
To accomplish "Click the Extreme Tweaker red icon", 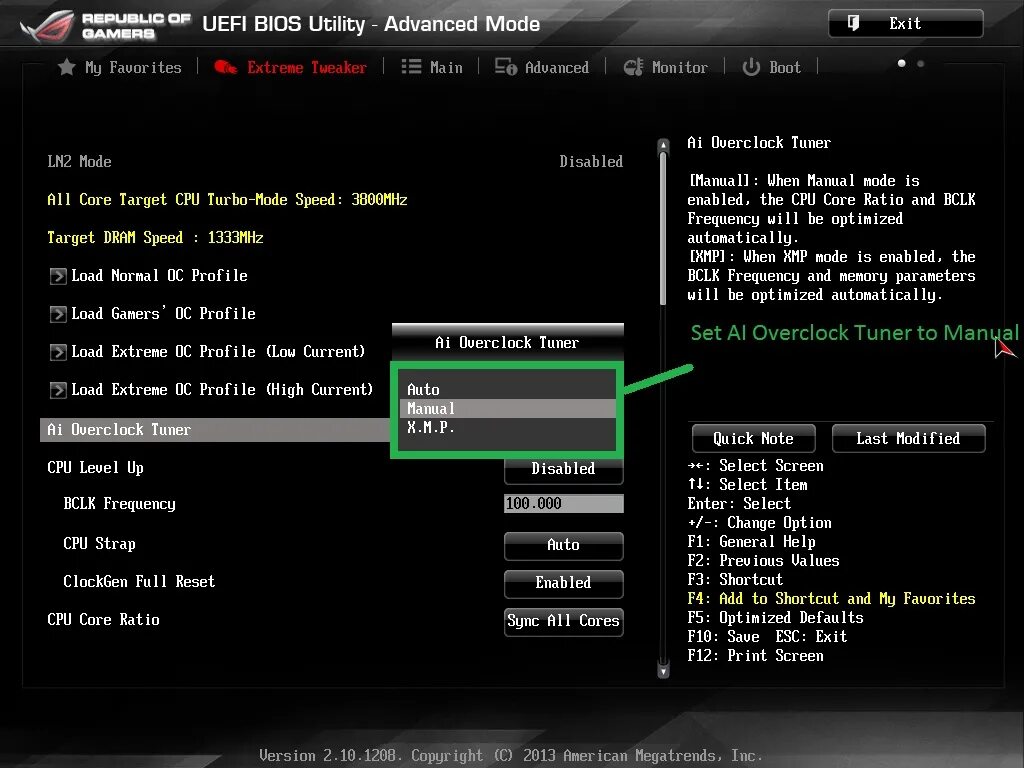I will tap(226, 67).
